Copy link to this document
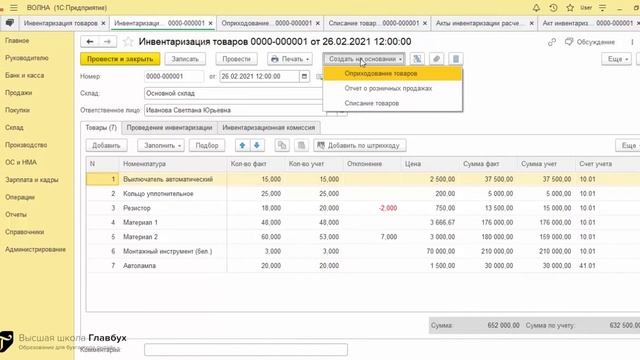 click(x=552, y=42)
